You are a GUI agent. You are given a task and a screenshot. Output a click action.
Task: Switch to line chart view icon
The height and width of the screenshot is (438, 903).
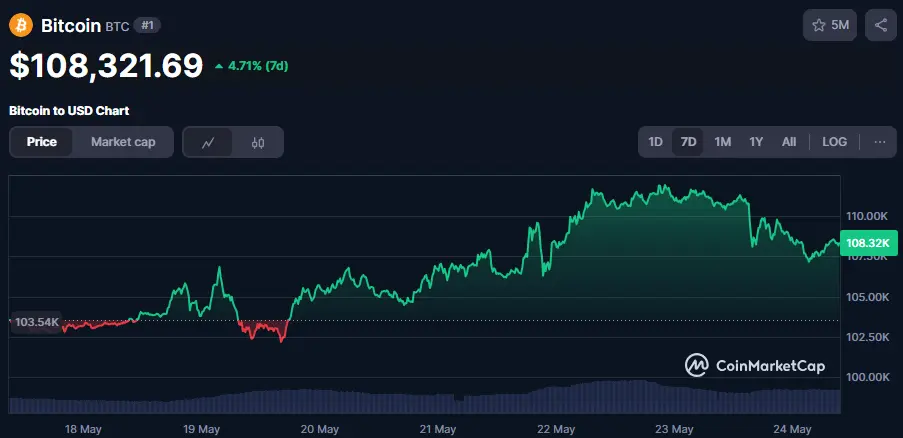point(208,142)
